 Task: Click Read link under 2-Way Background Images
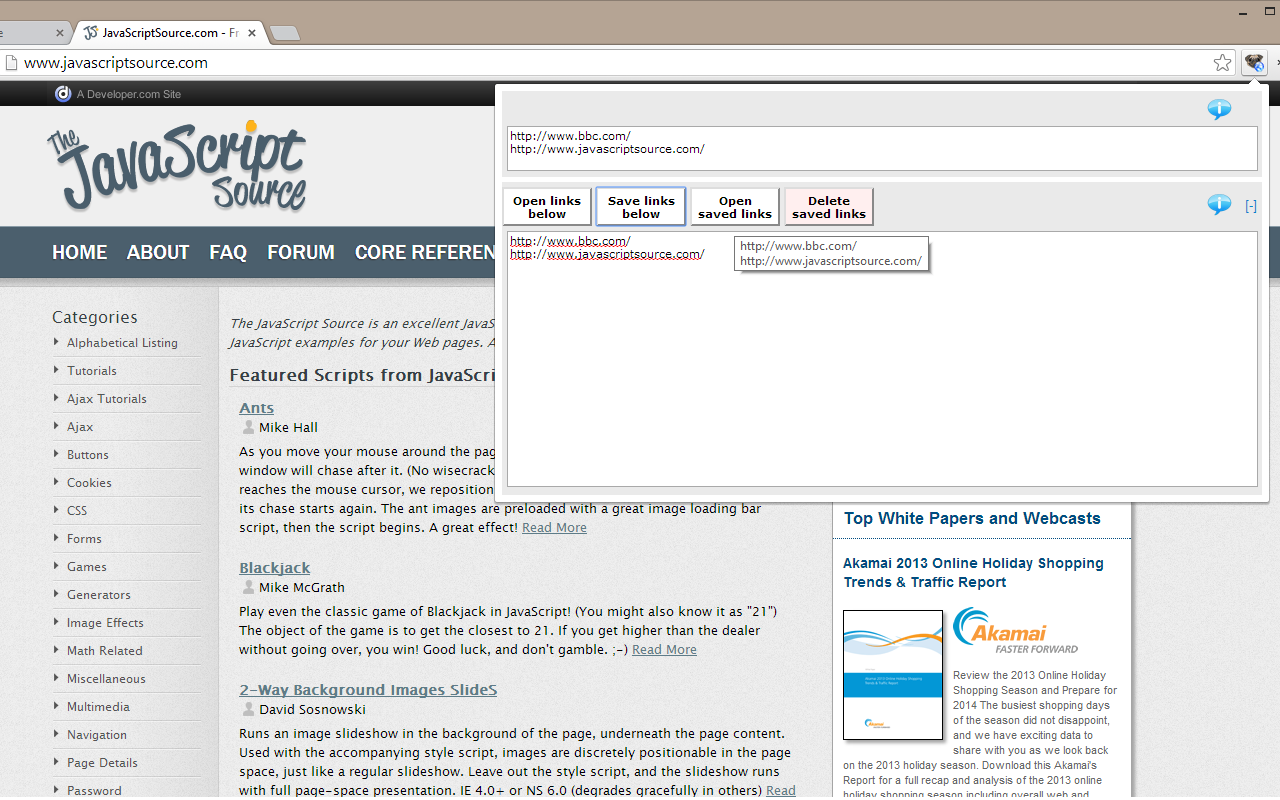(781, 790)
